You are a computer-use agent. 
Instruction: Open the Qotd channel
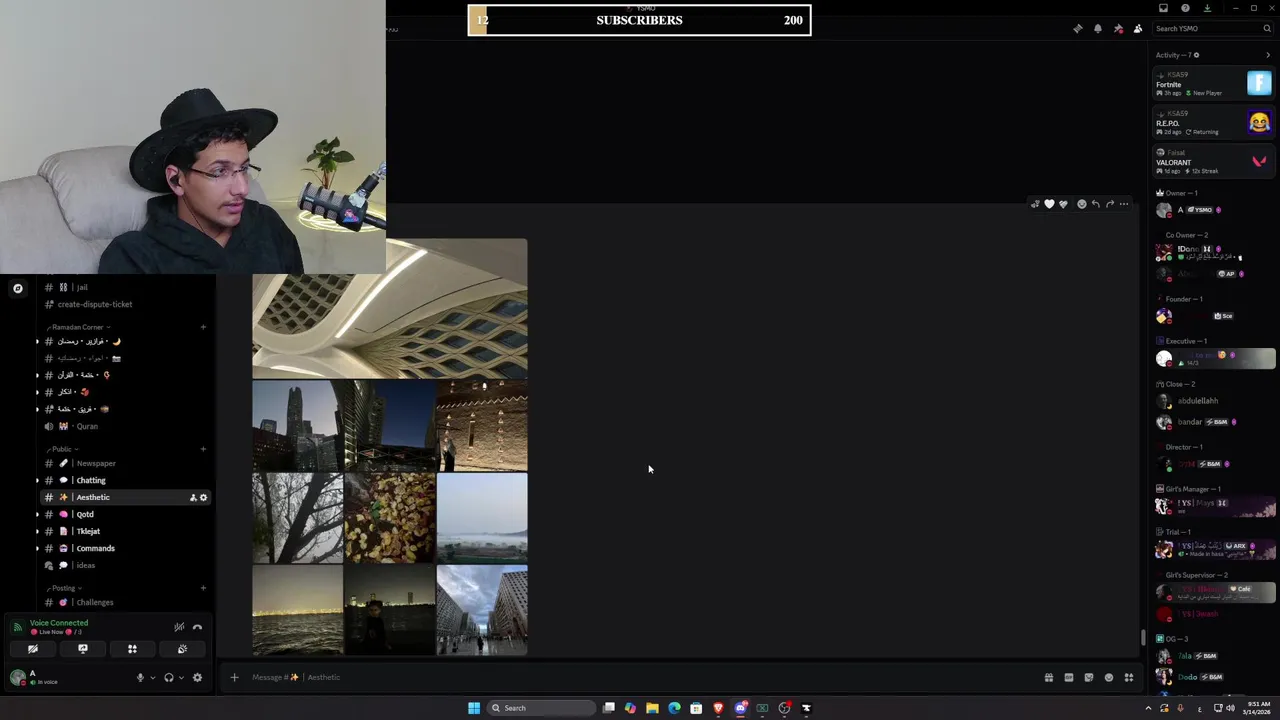pos(124,514)
